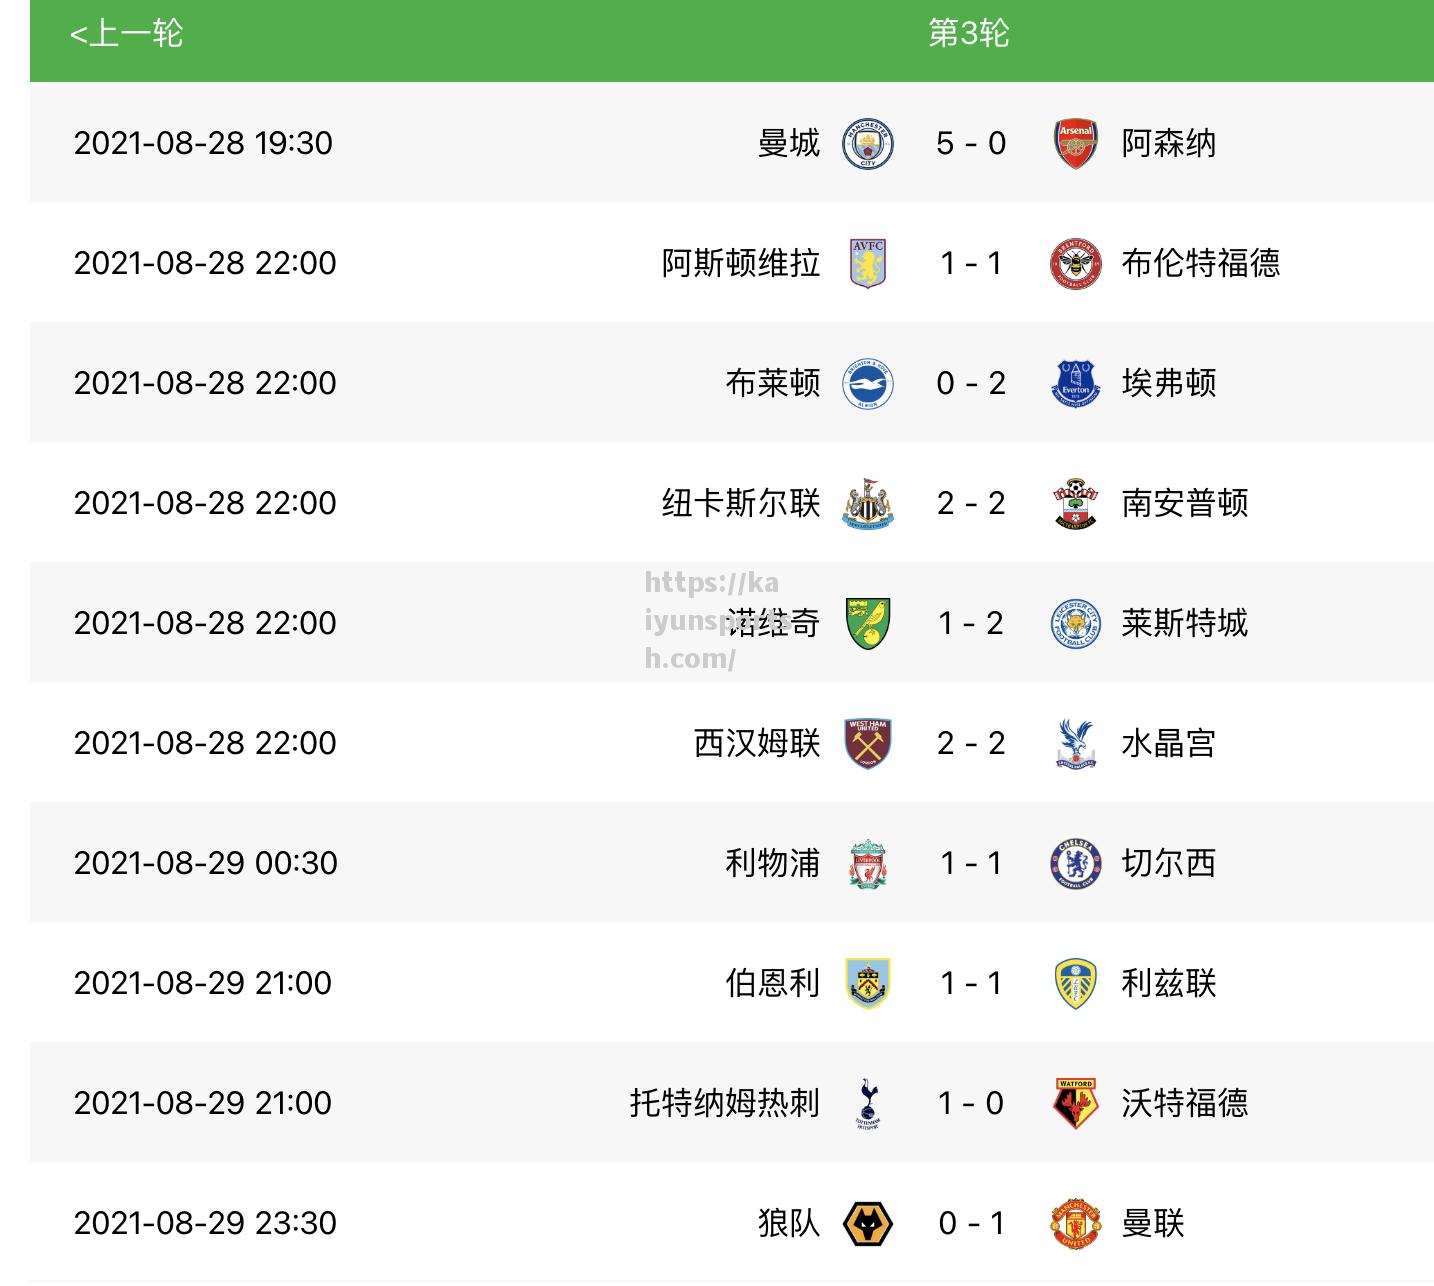Open the 第3轮 round header
1434x1286 pixels.
pos(968,34)
